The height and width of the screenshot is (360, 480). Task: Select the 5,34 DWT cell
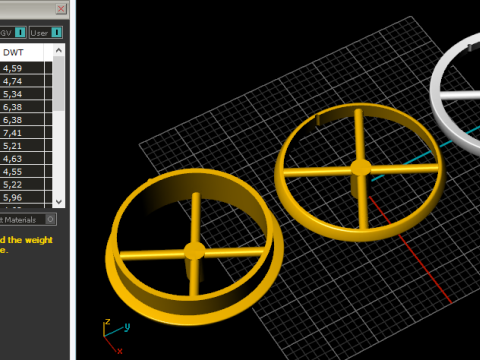22,94
